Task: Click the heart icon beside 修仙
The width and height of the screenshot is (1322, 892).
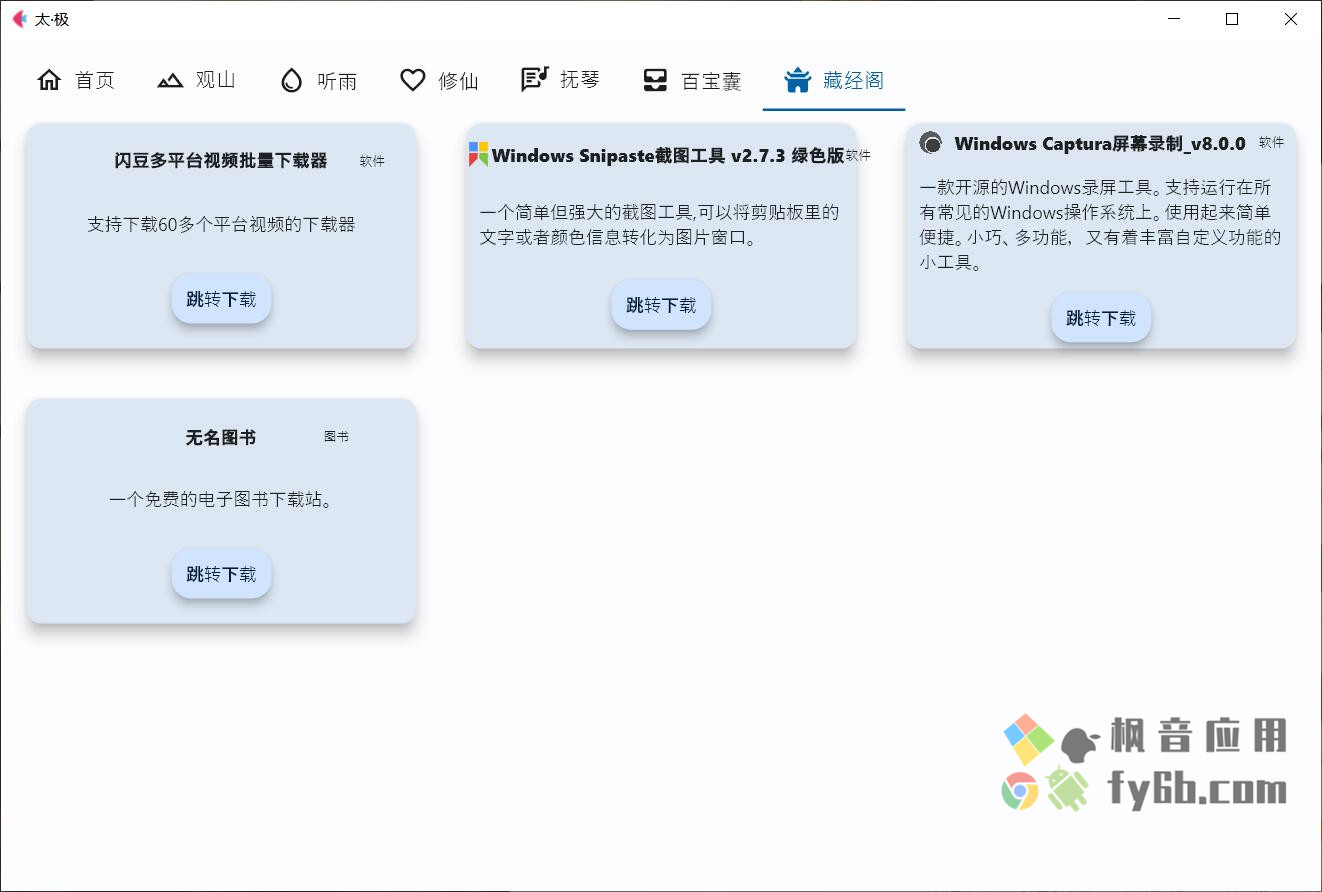Action: 413,80
